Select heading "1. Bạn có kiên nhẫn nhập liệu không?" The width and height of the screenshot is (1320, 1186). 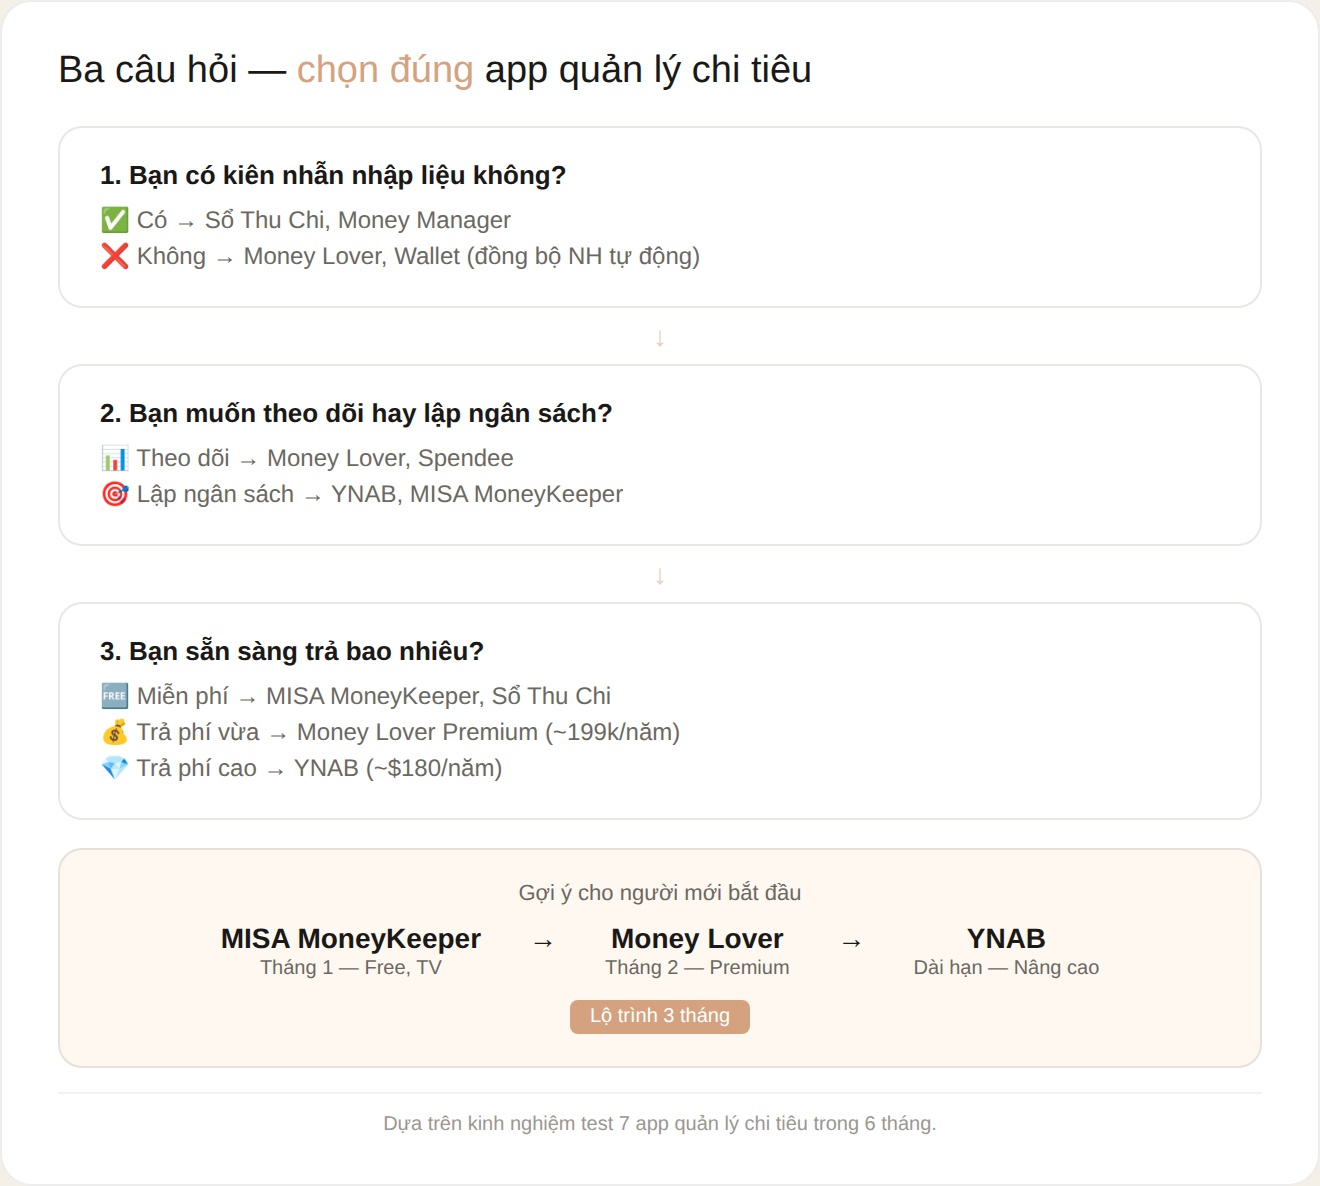[333, 176]
